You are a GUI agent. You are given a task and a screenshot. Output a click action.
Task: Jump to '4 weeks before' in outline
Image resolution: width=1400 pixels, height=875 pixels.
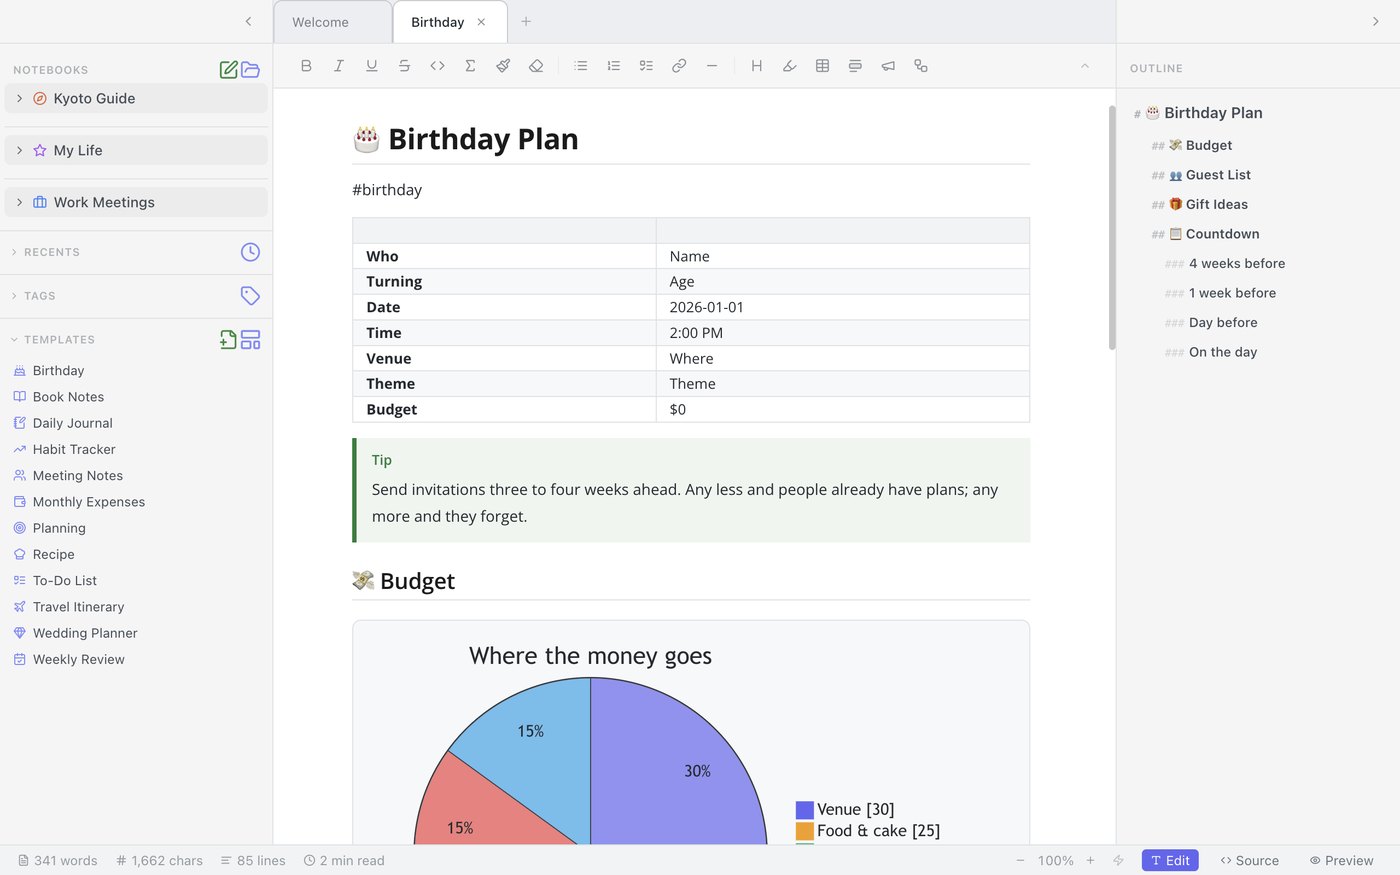click(x=1237, y=264)
